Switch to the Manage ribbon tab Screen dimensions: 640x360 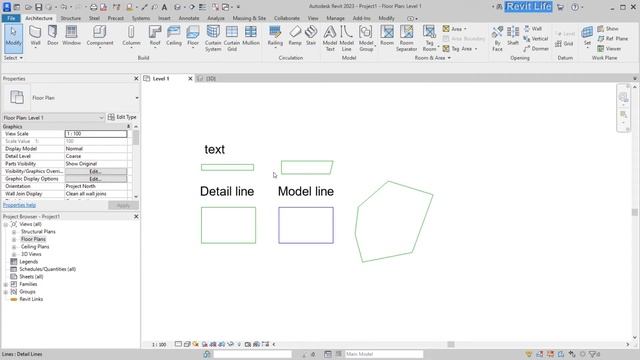pos(335,18)
